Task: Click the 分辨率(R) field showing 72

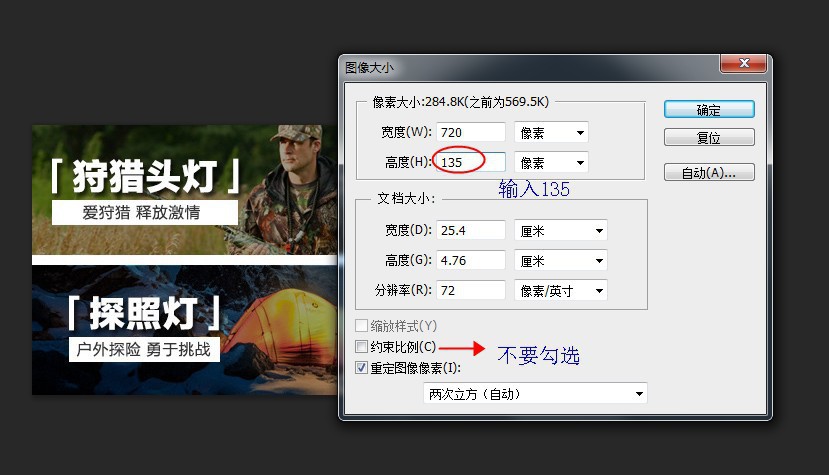Action: pyautogui.click(x=471, y=290)
